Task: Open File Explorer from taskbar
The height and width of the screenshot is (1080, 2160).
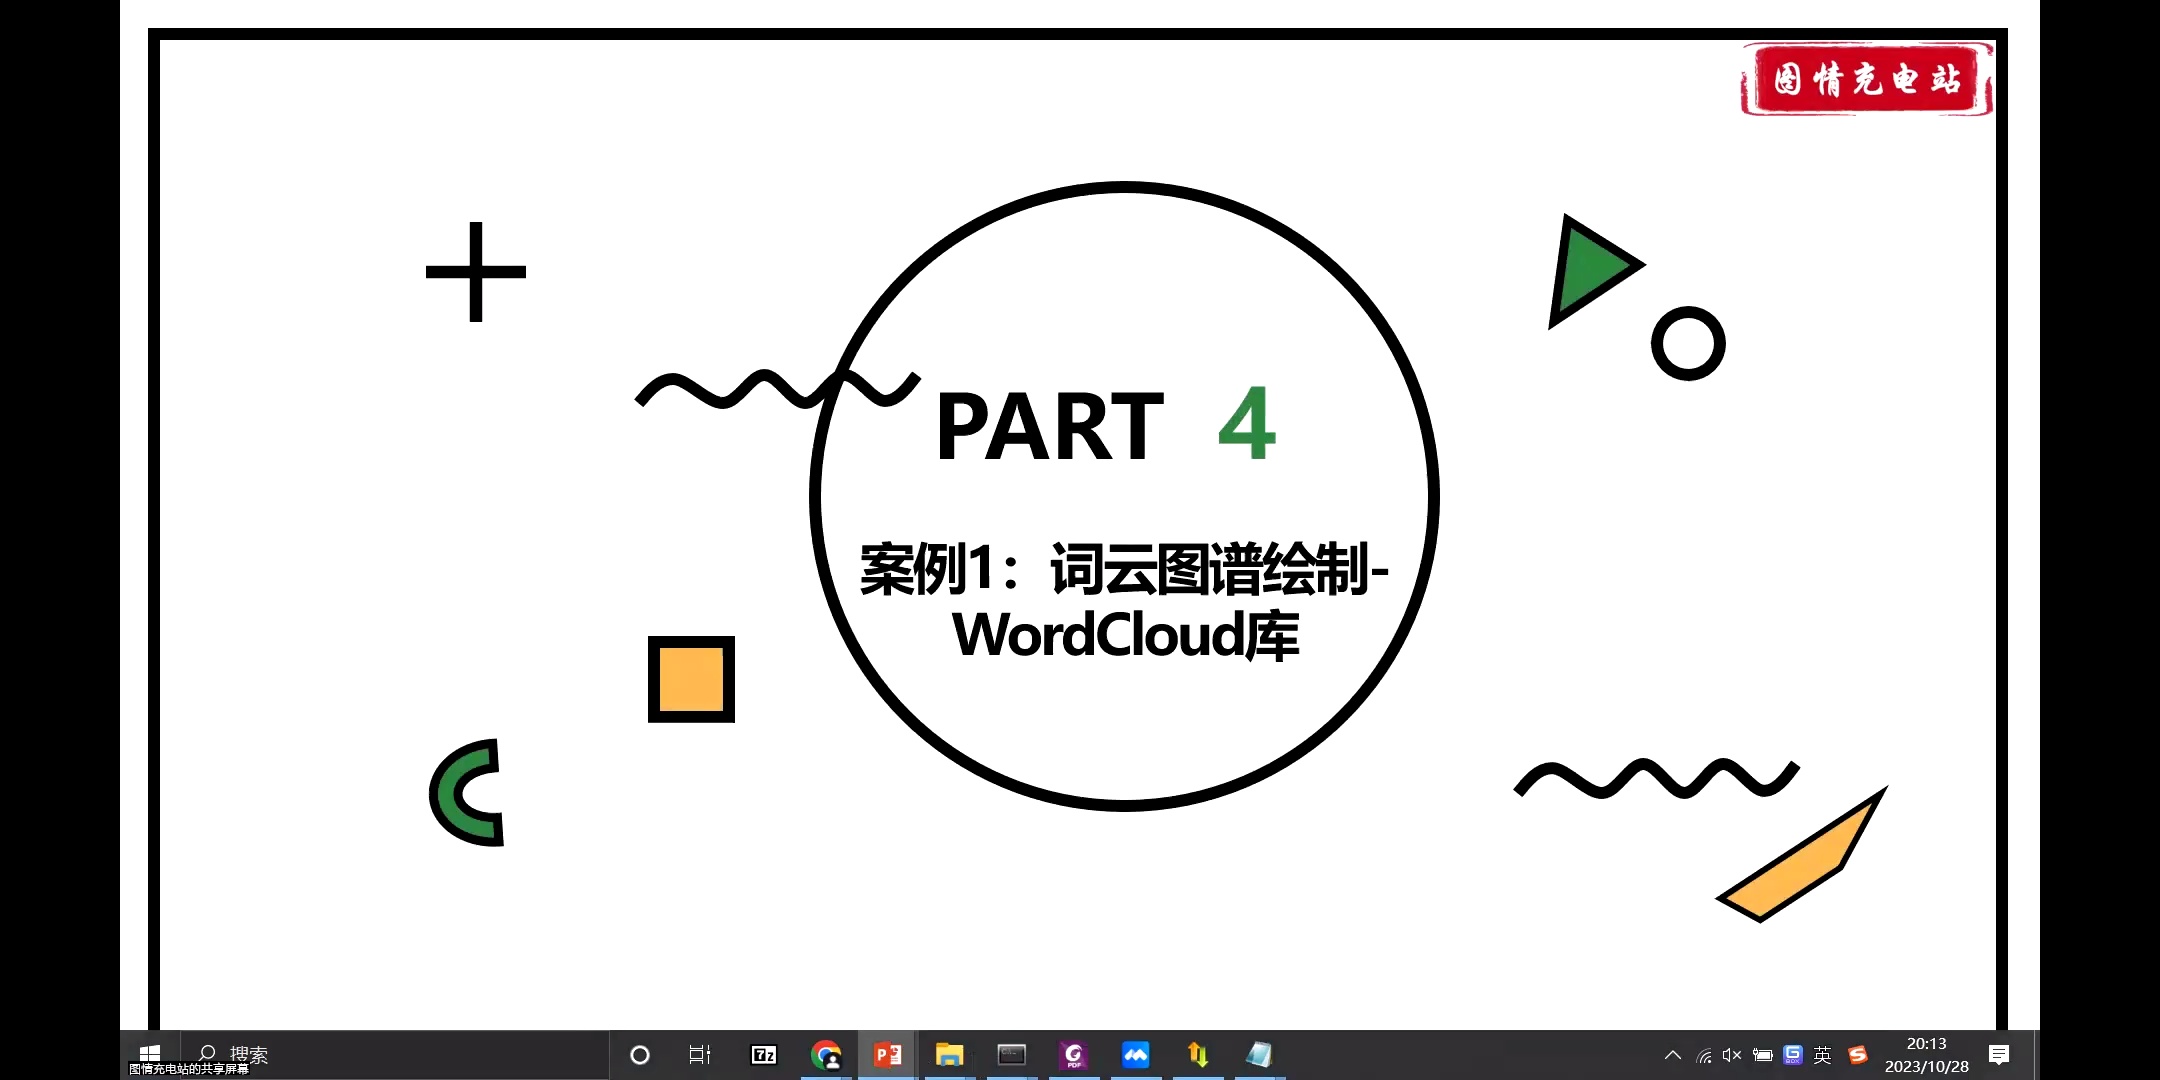Action: tap(949, 1055)
